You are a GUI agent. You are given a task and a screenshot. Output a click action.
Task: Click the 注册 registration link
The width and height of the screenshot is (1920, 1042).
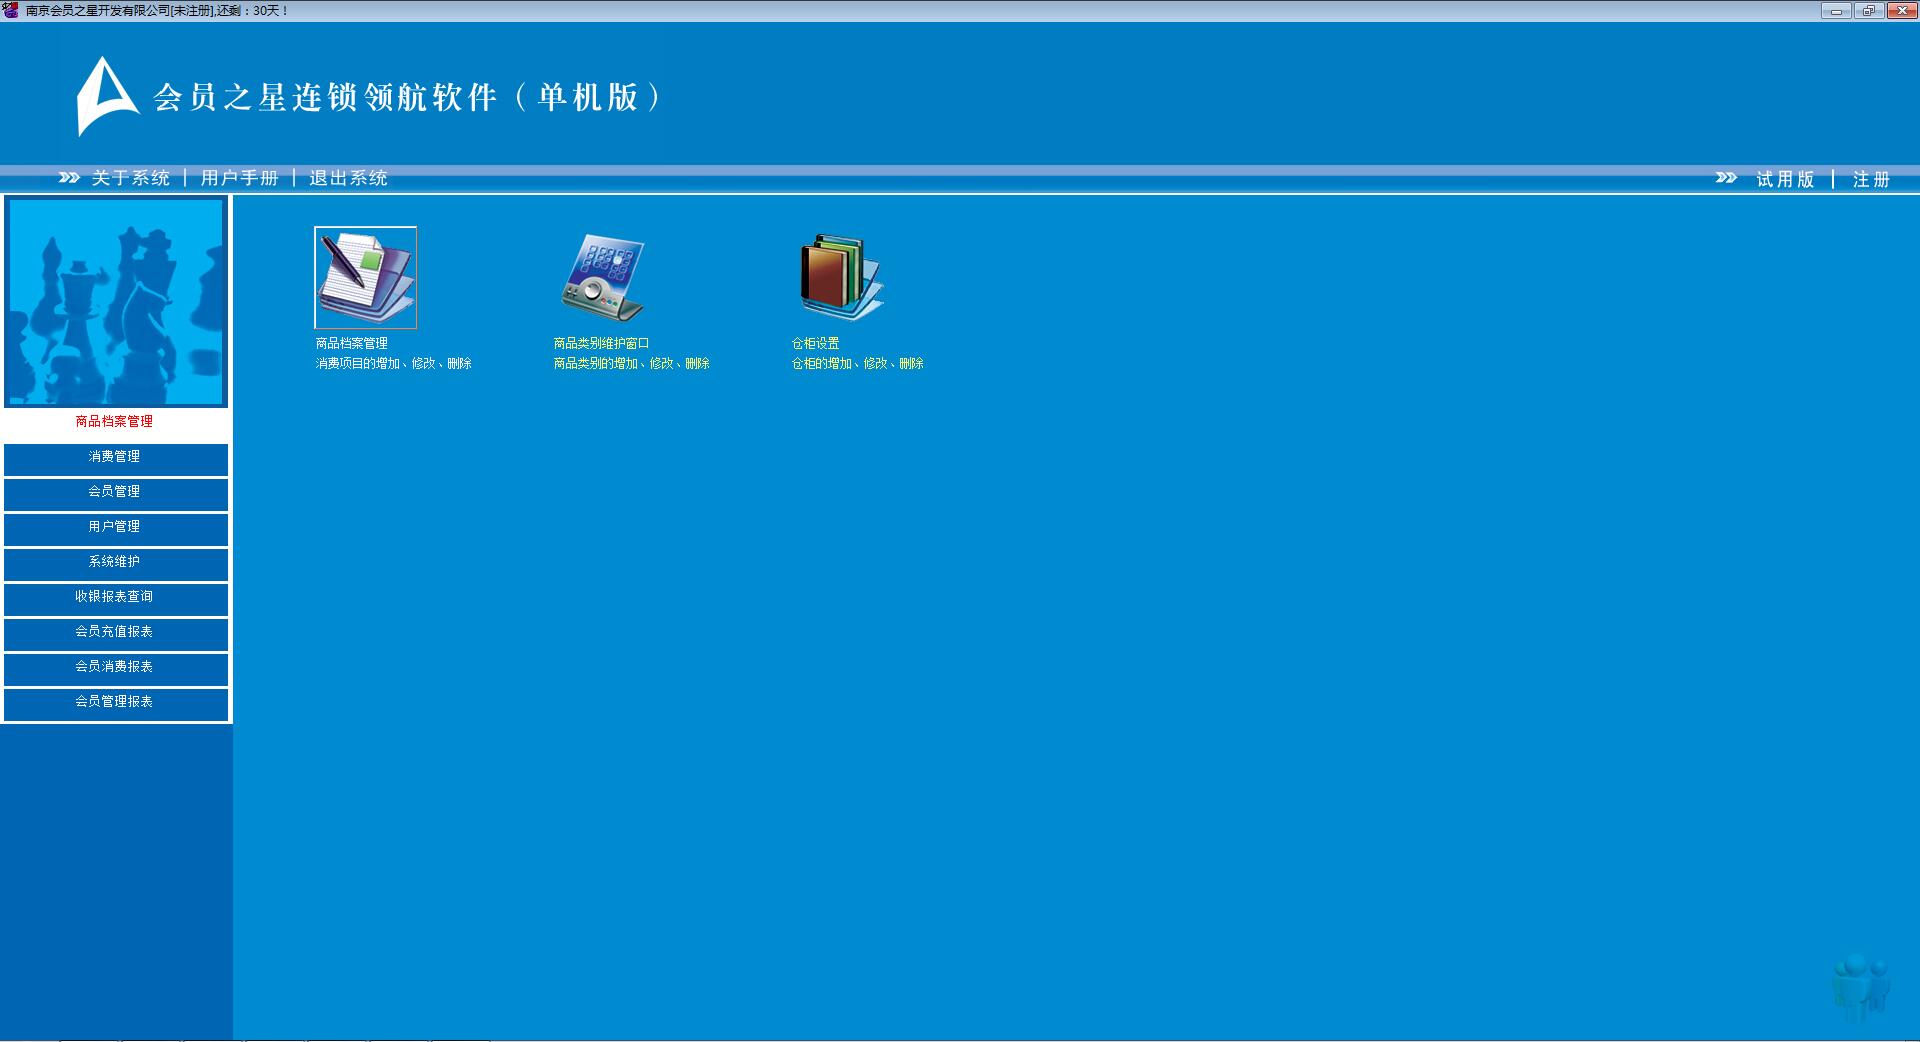[1871, 179]
